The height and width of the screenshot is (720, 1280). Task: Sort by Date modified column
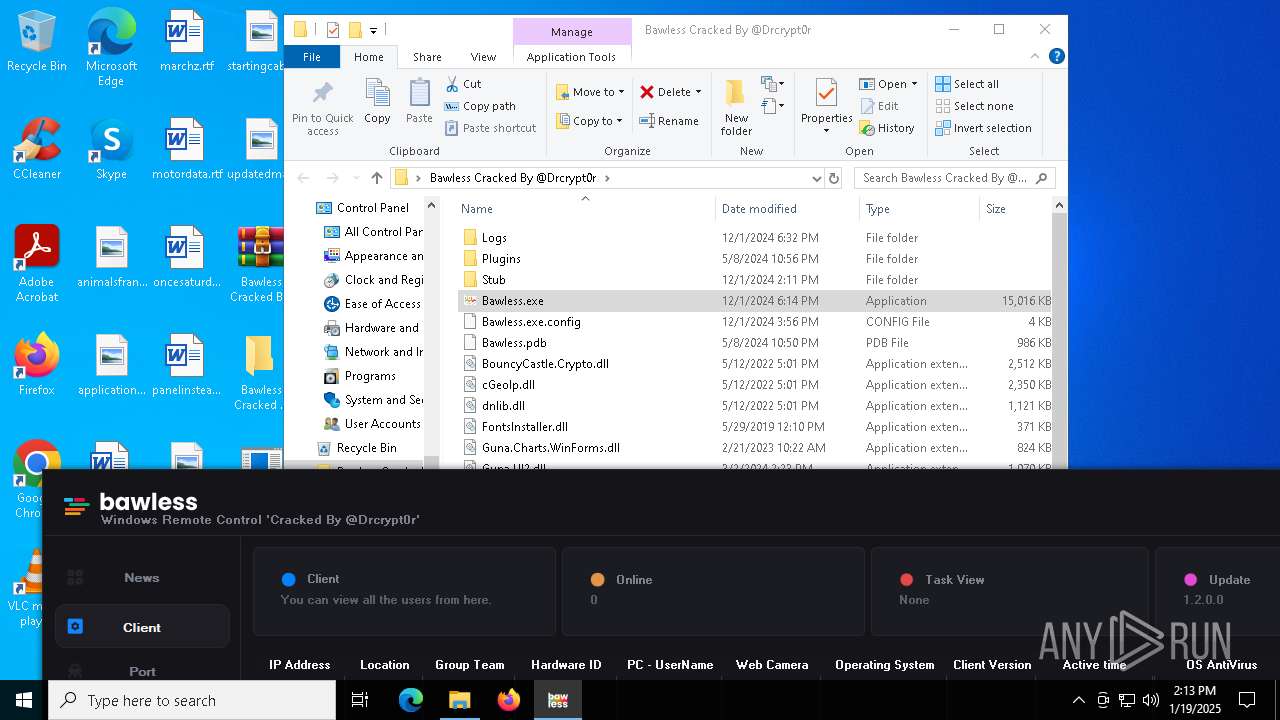pyautogui.click(x=759, y=209)
